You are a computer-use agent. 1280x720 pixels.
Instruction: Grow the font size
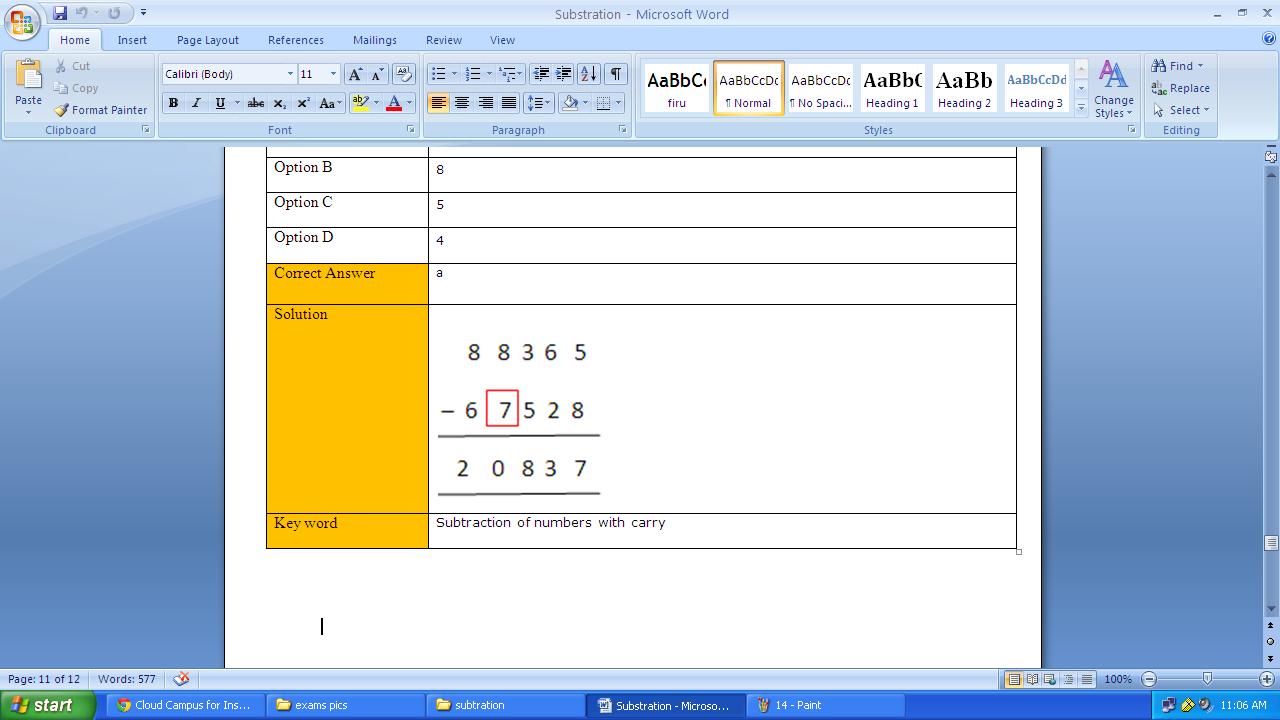click(355, 74)
